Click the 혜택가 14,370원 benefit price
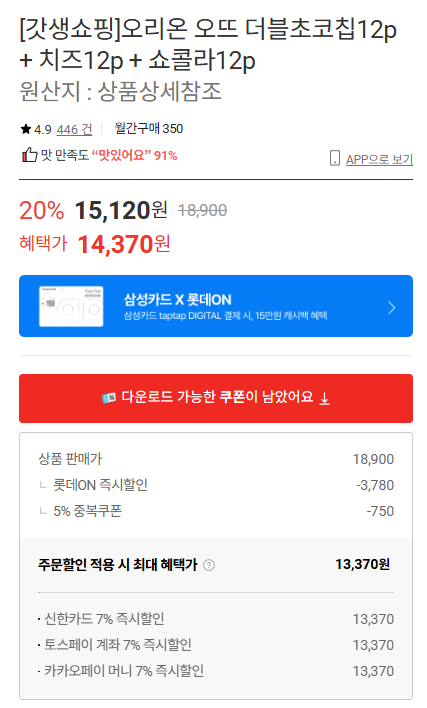 tap(95, 244)
